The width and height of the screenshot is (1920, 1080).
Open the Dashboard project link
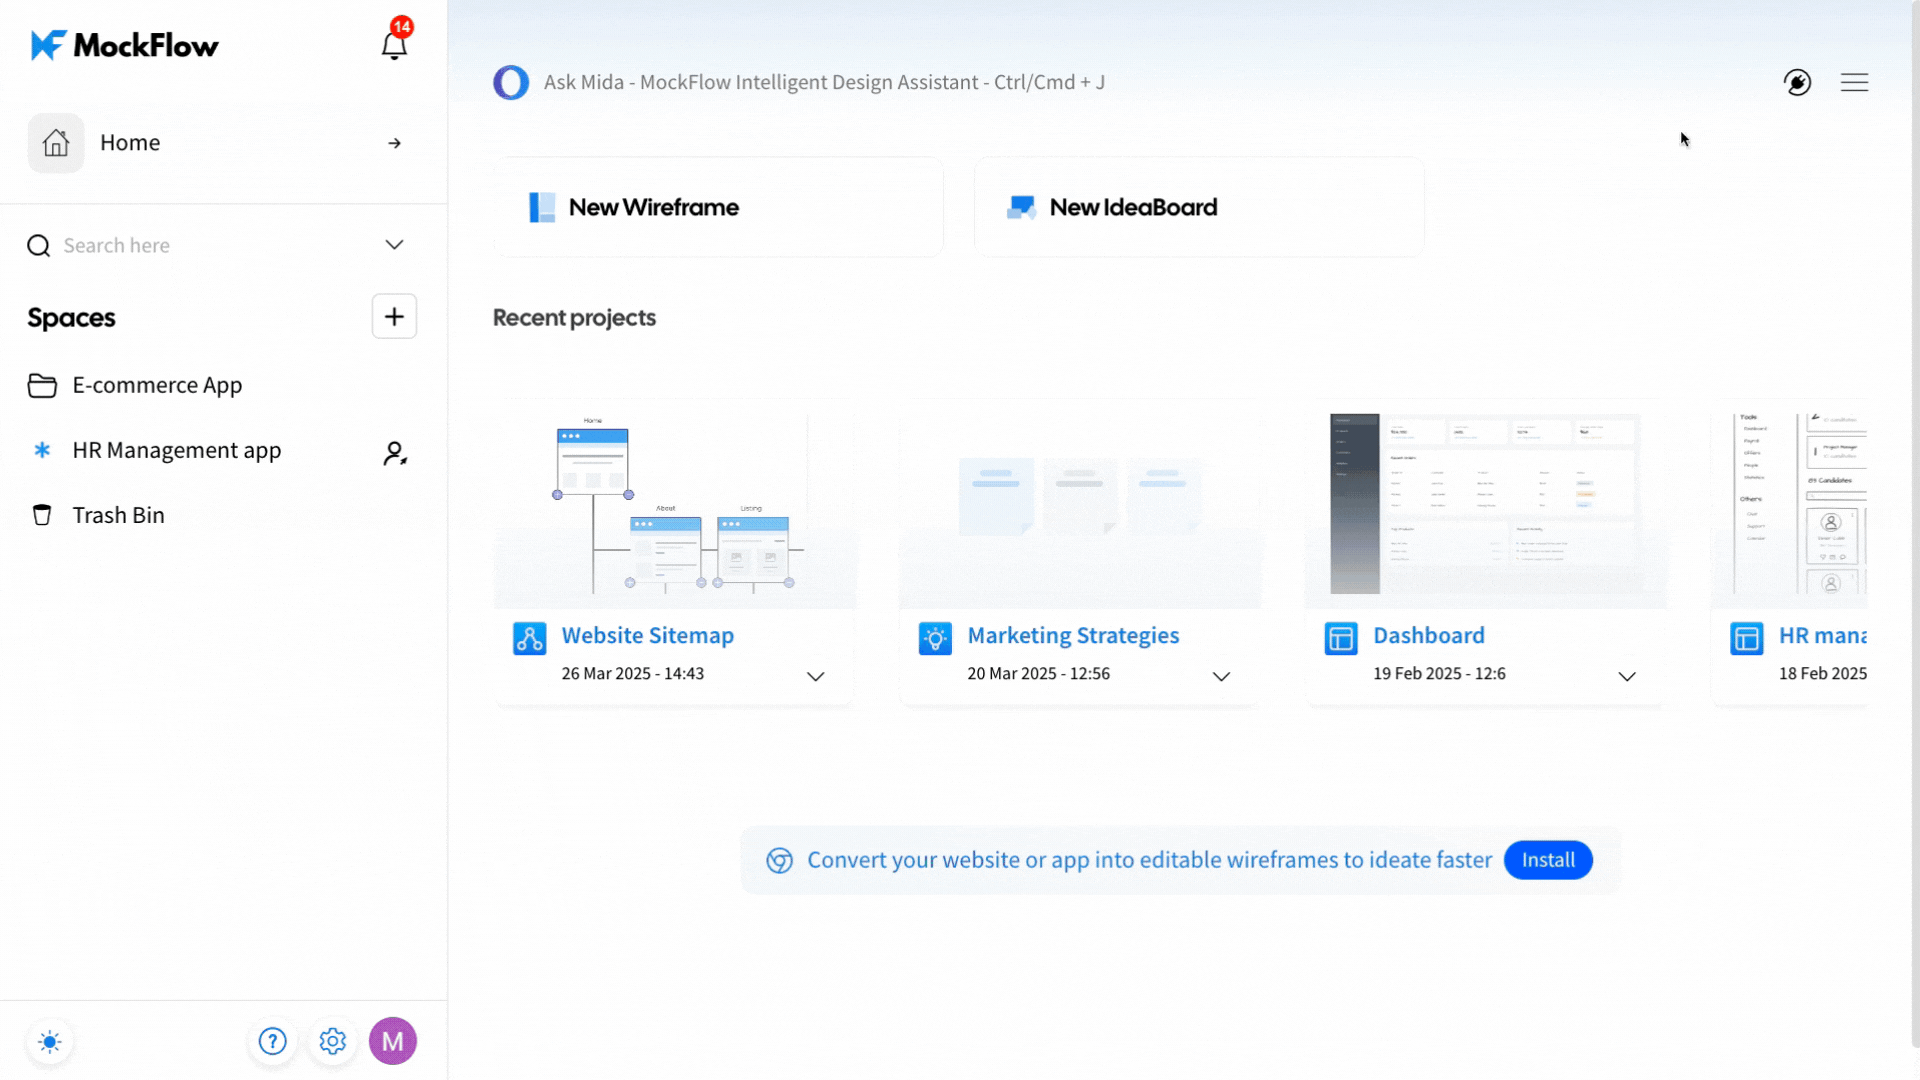(x=1429, y=635)
